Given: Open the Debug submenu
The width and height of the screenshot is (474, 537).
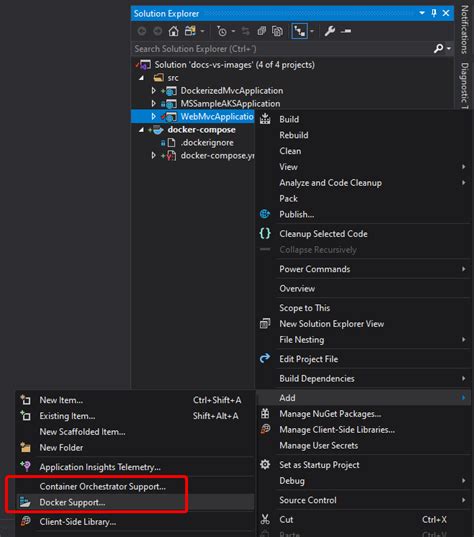Looking at the screenshot, I should (363, 480).
